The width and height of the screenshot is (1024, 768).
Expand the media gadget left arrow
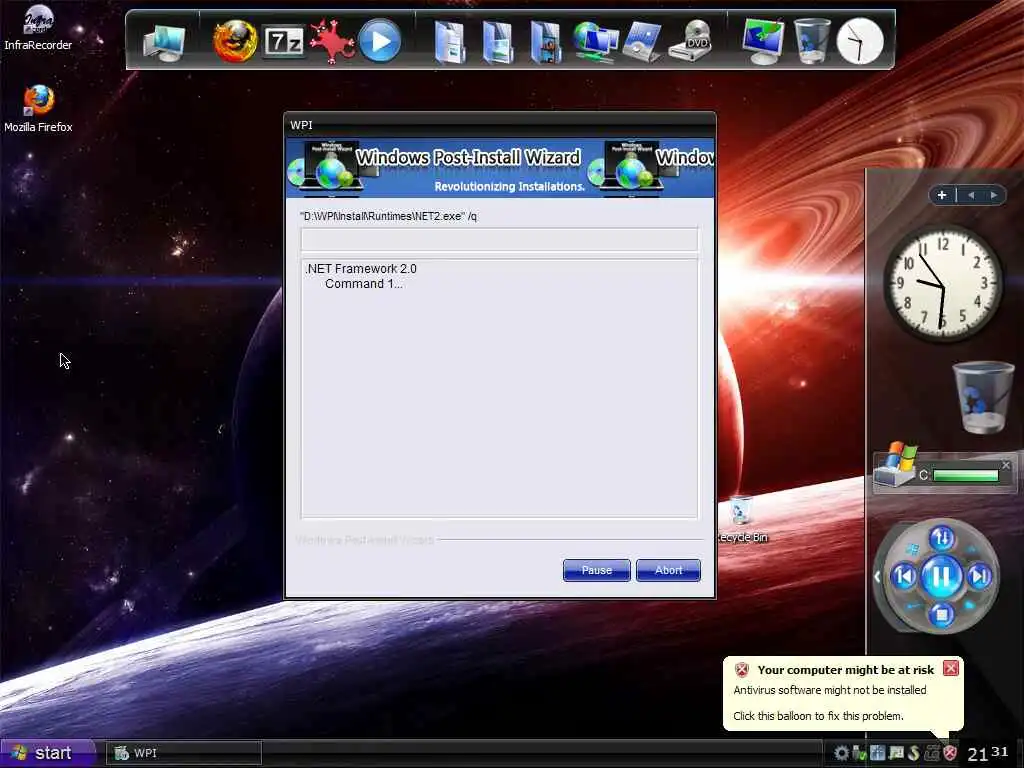click(x=877, y=577)
